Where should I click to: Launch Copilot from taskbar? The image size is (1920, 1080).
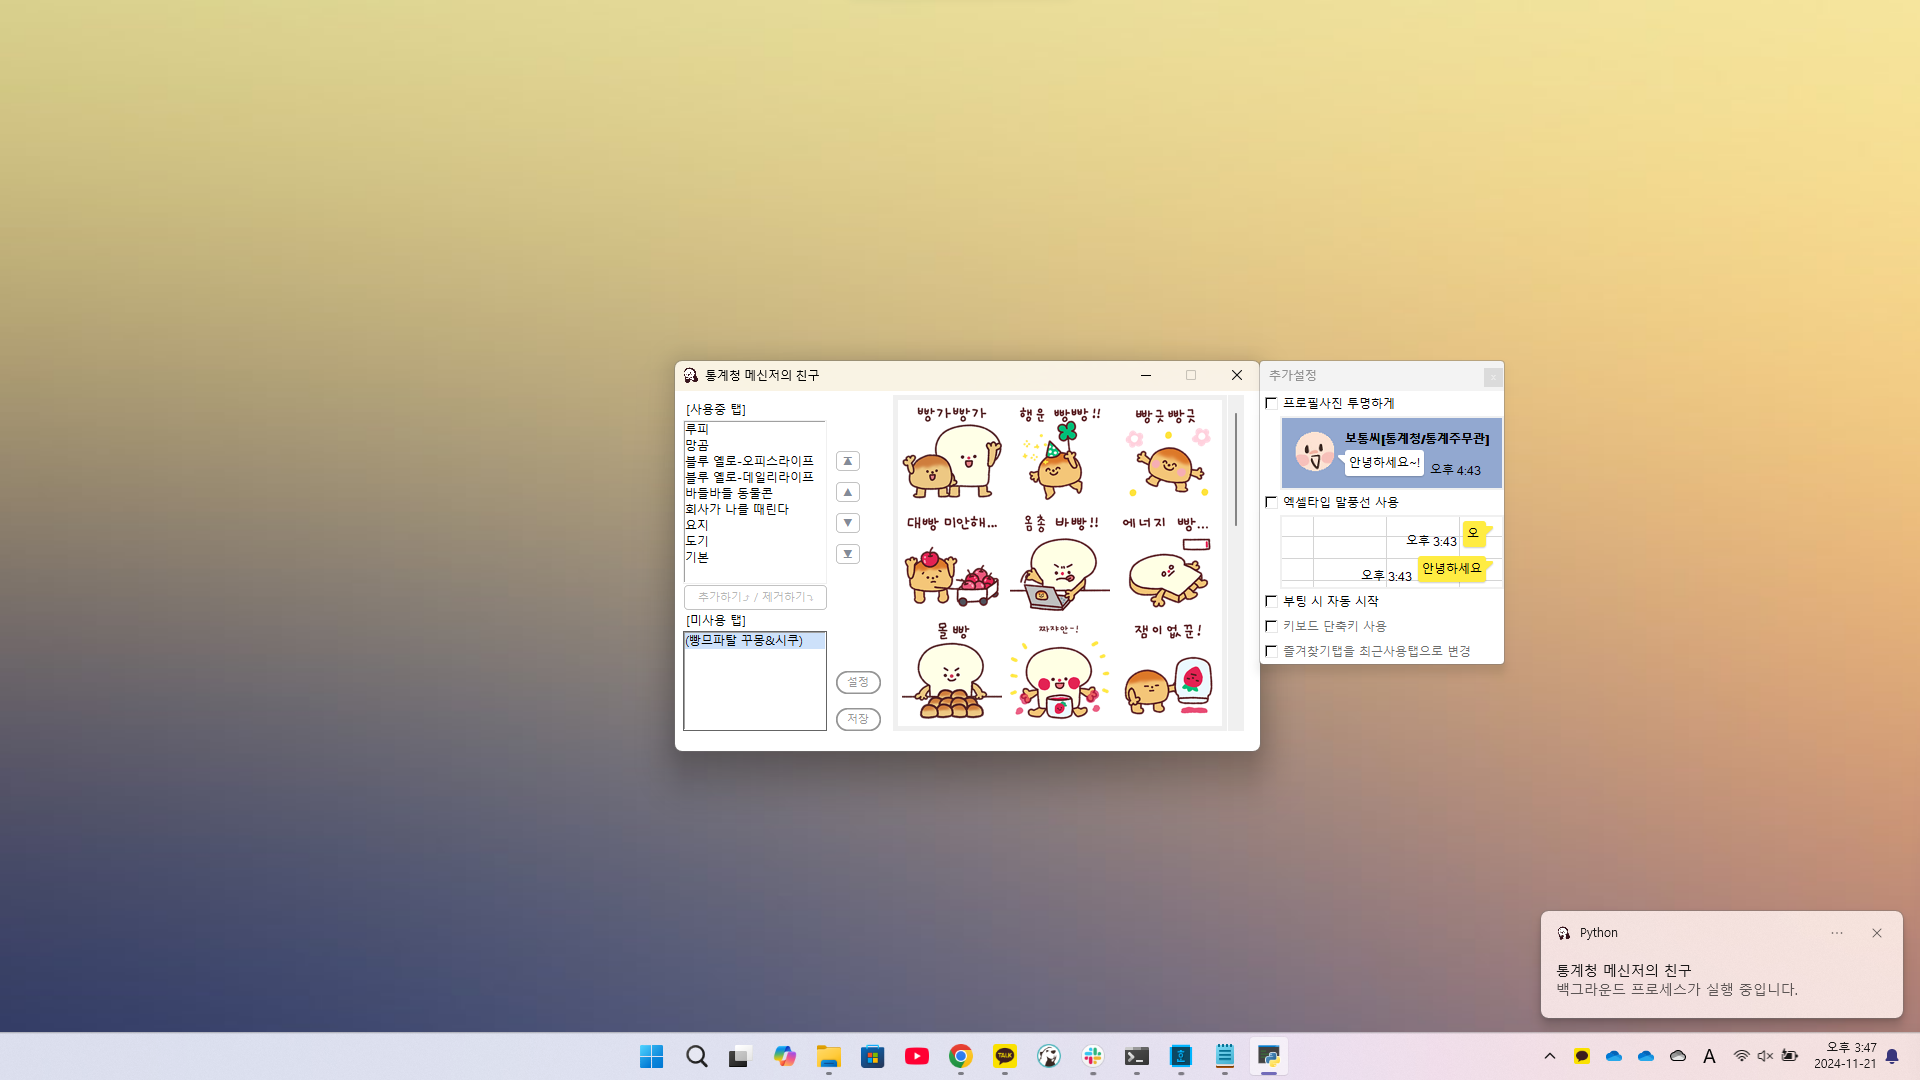784,1056
